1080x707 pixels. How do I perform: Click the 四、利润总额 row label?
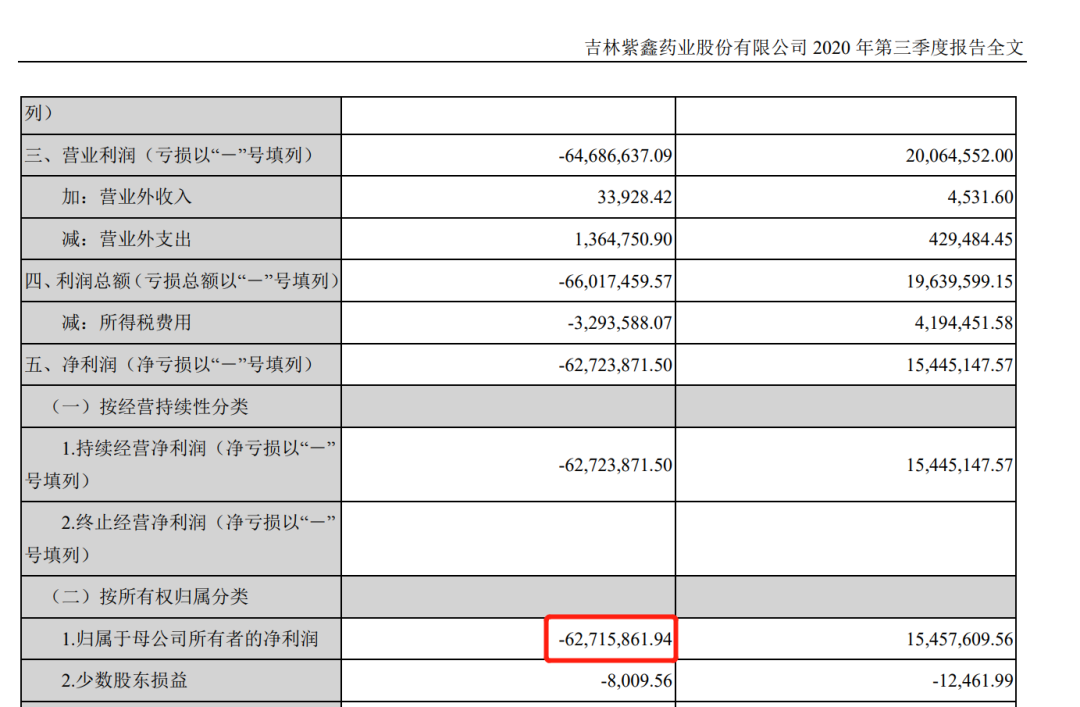coord(181,282)
